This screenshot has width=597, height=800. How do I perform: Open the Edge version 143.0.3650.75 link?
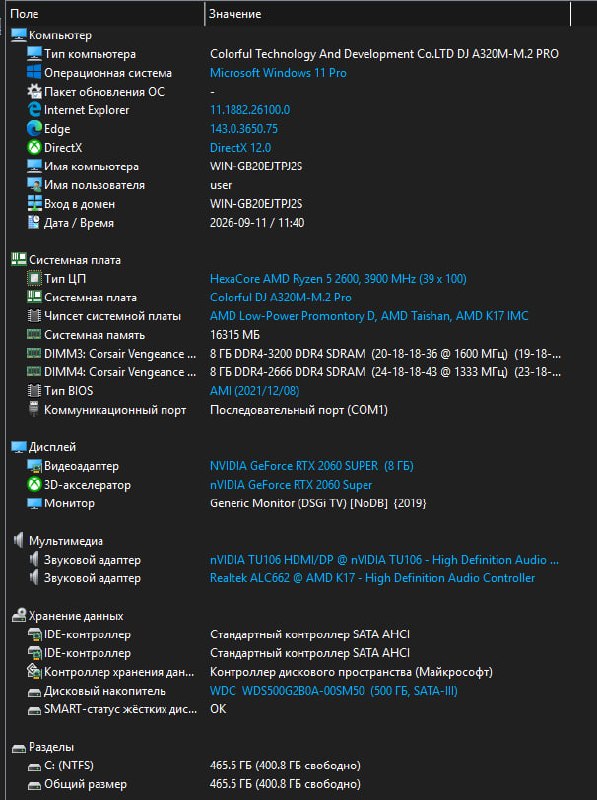coord(244,129)
